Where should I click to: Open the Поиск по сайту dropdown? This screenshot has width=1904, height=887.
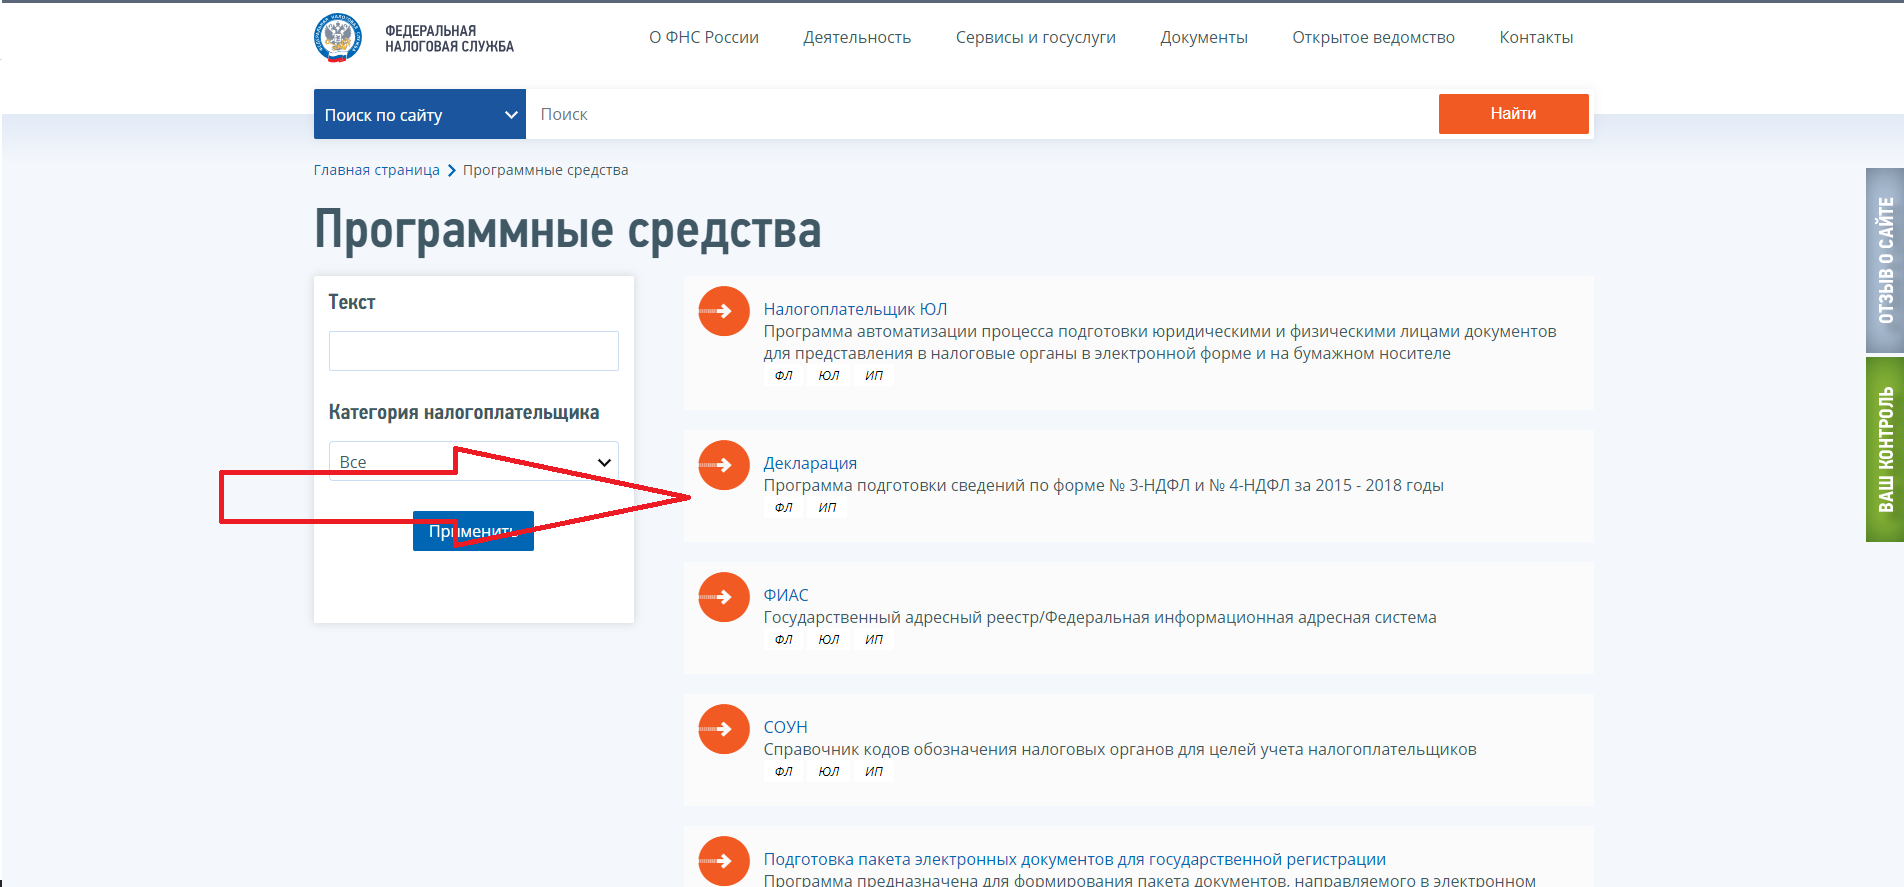(x=420, y=114)
